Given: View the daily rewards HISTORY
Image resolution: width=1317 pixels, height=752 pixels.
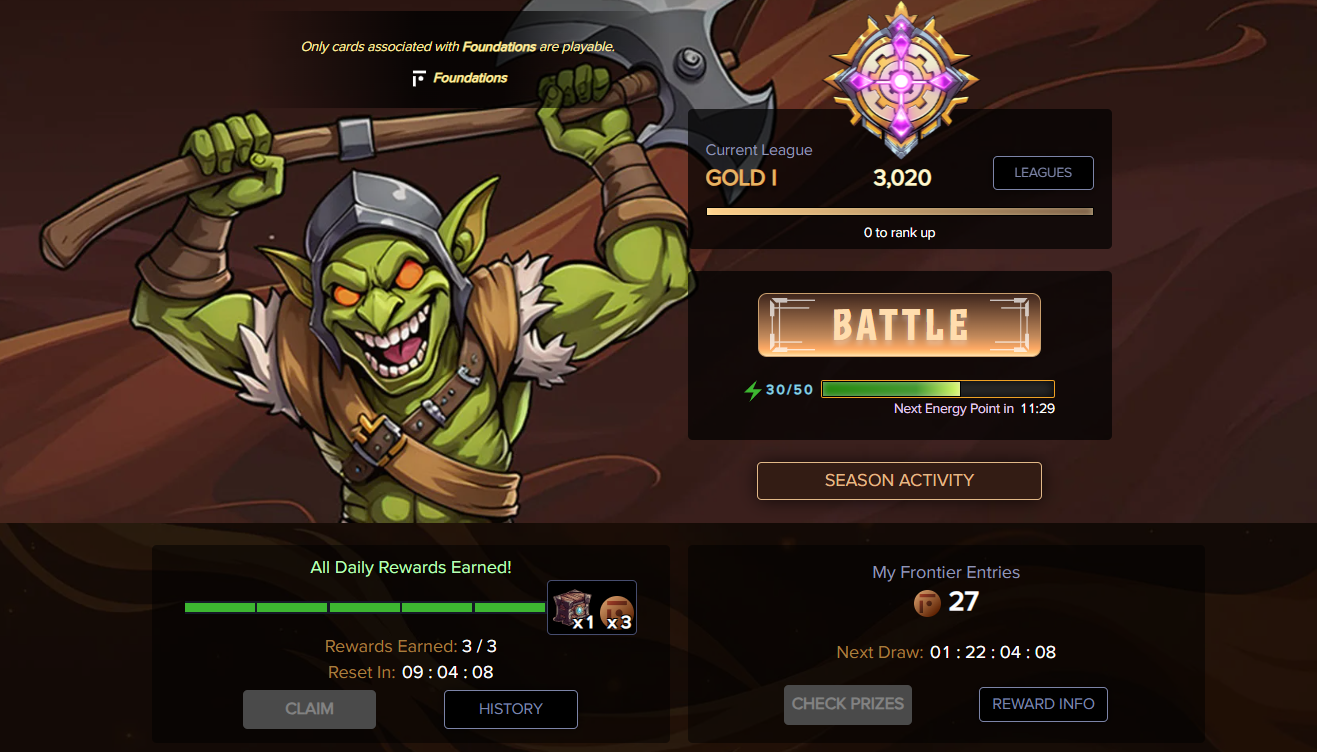Looking at the screenshot, I should click(x=511, y=709).
